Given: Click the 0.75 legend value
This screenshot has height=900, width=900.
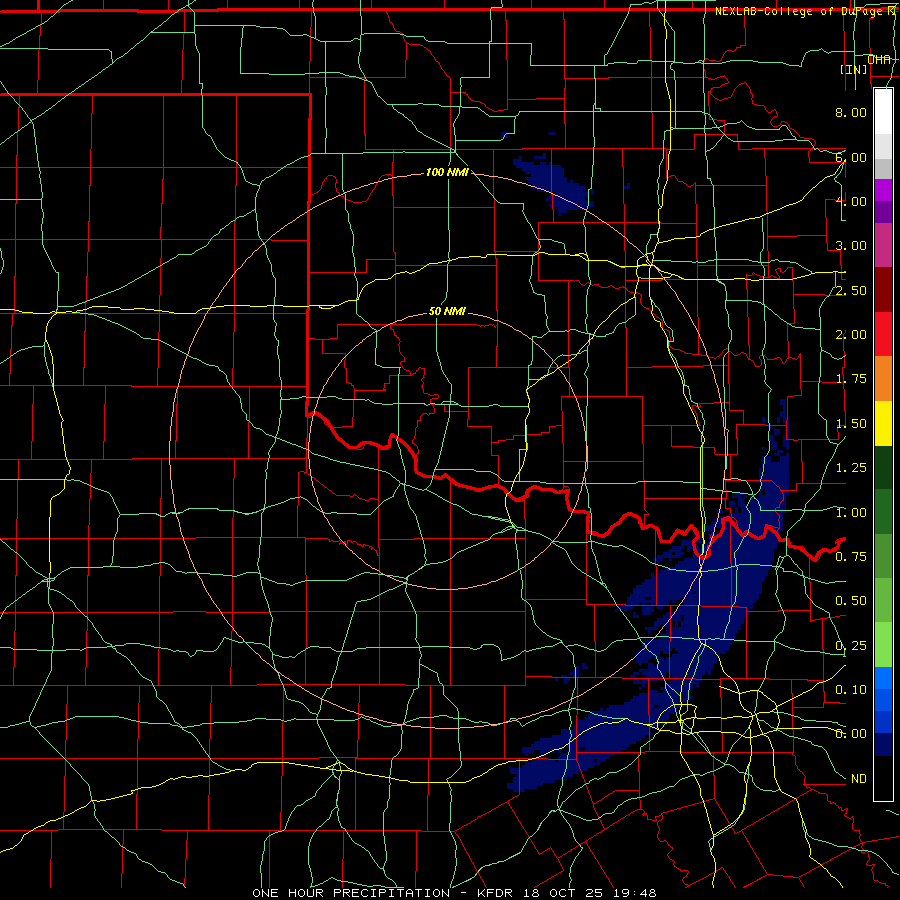Looking at the screenshot, I should tap(851, 557).
